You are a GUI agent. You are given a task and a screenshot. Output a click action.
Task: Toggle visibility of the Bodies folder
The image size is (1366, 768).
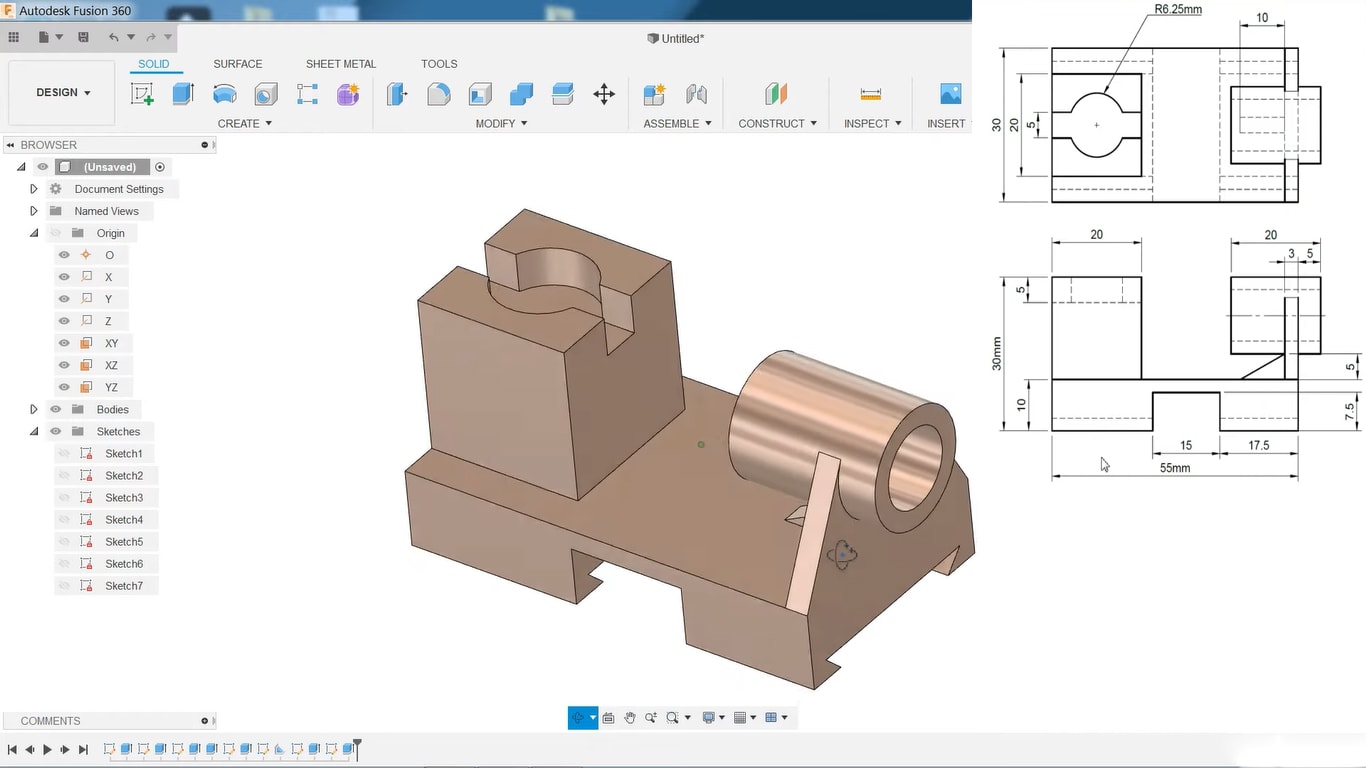55,409
